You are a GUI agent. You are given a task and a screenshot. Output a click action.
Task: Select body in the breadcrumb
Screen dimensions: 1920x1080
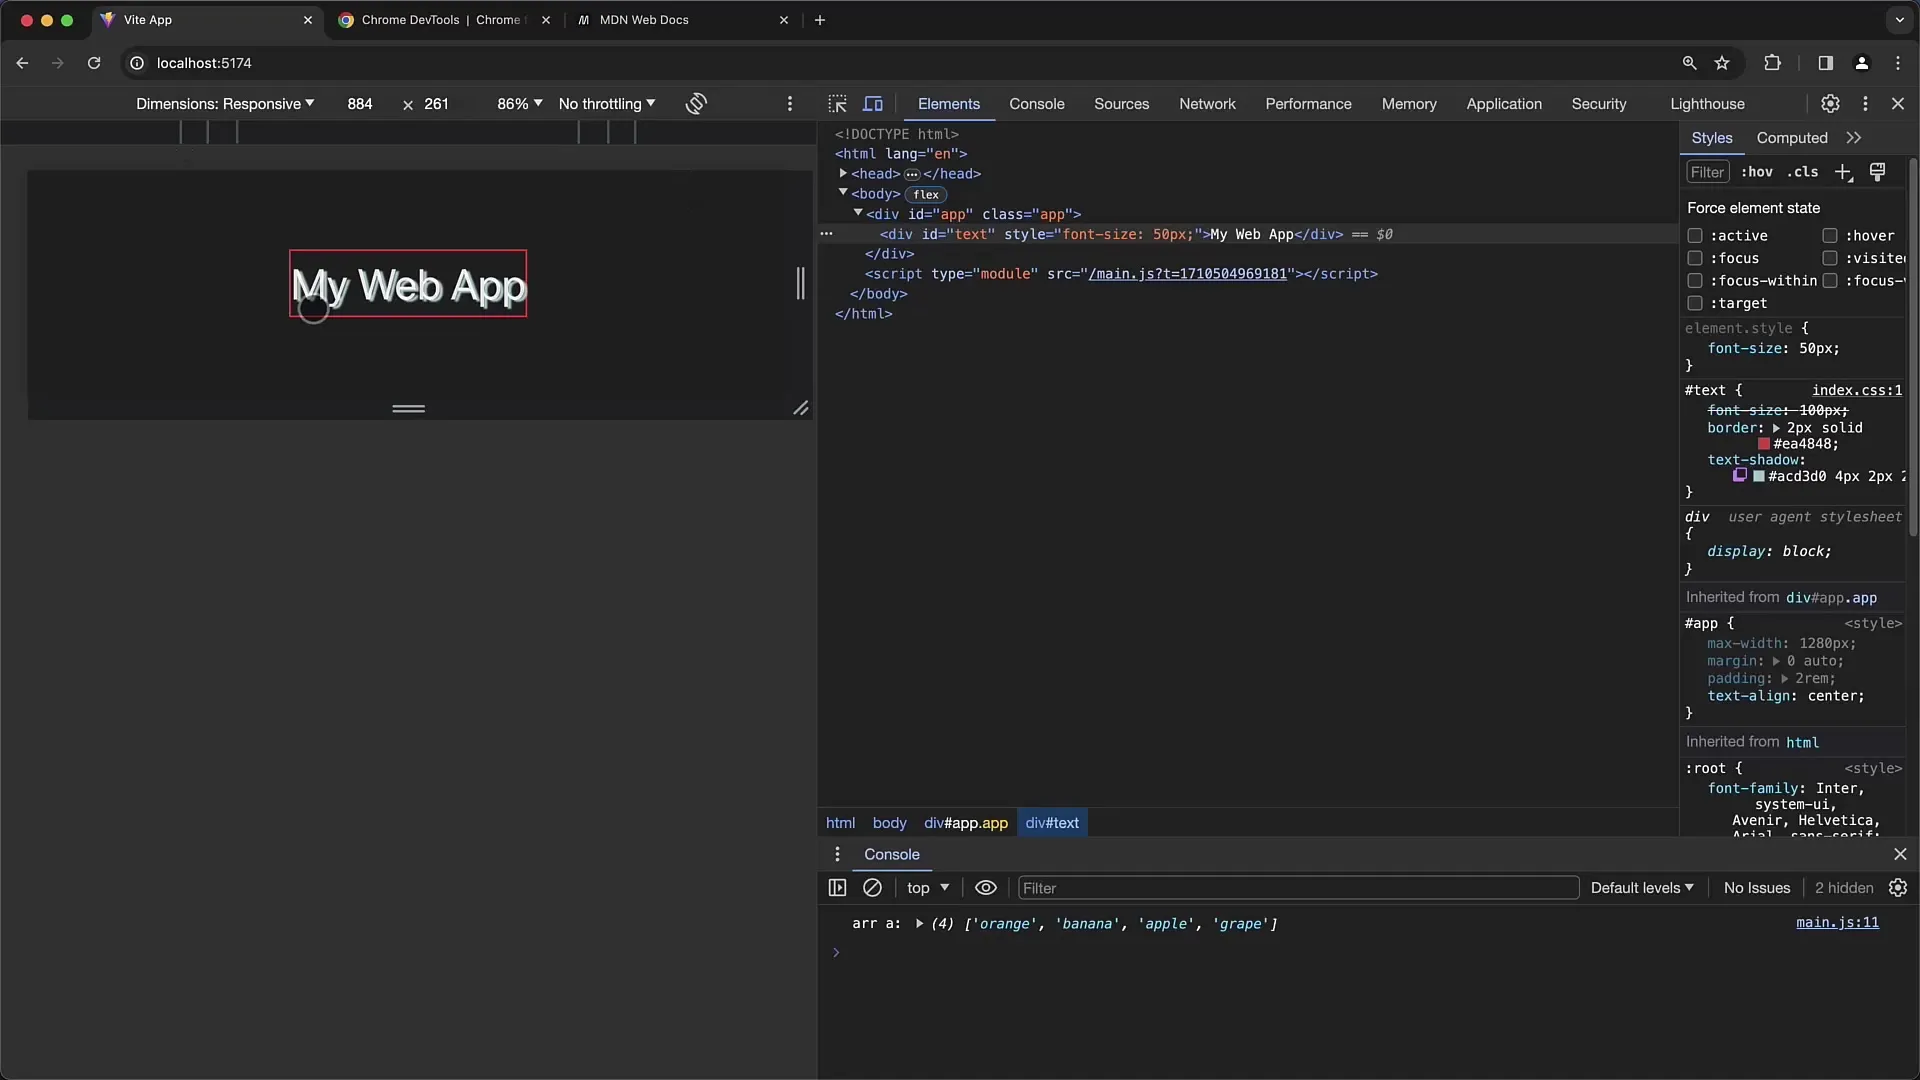(890, 823)
